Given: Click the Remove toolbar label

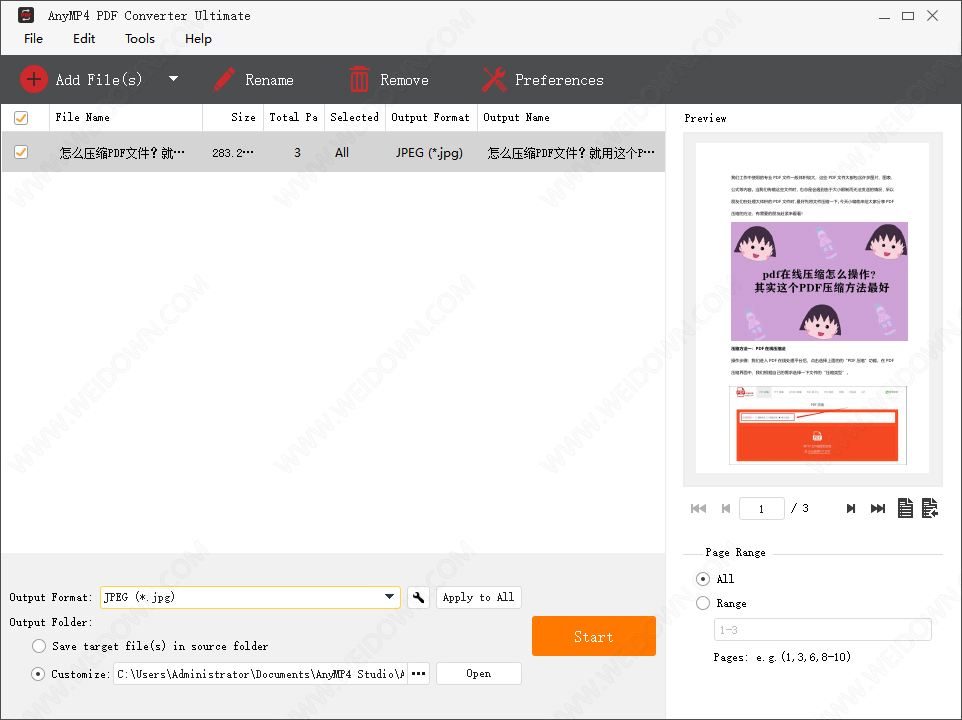Looking at the screenshot, I should (x=404, y=80).
